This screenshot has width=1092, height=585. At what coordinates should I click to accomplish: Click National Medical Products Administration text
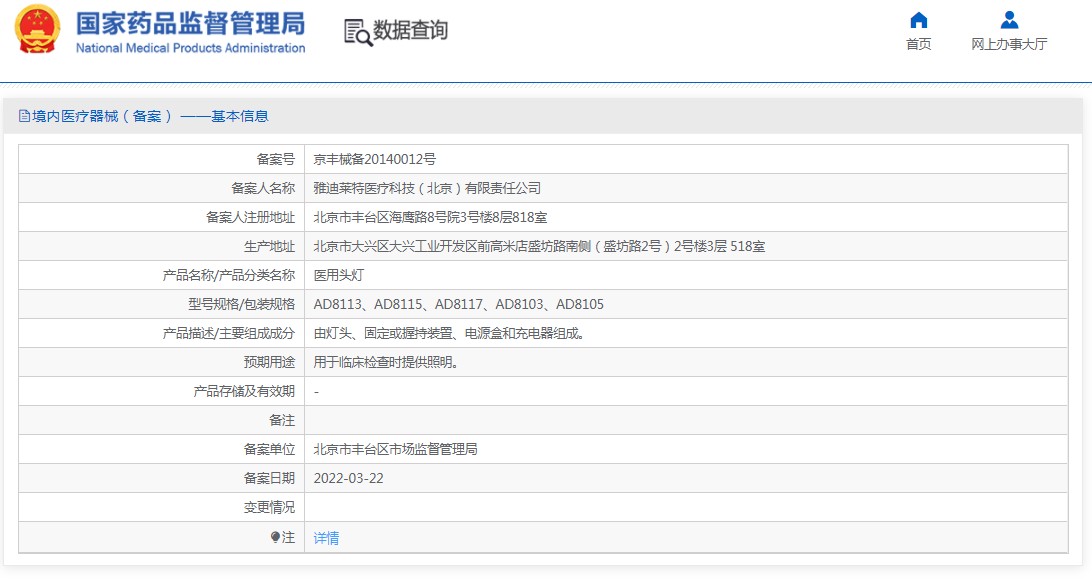coord(190,48)
